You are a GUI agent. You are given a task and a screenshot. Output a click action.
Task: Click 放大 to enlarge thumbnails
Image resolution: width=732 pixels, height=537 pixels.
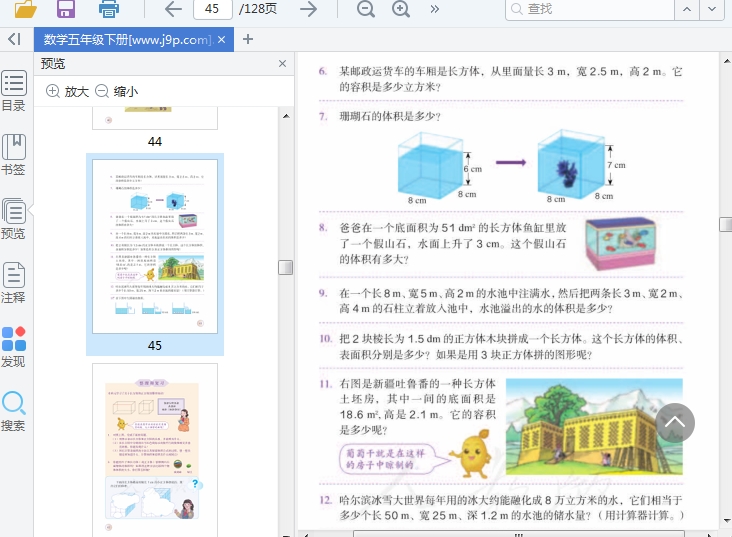pos(67,91)
